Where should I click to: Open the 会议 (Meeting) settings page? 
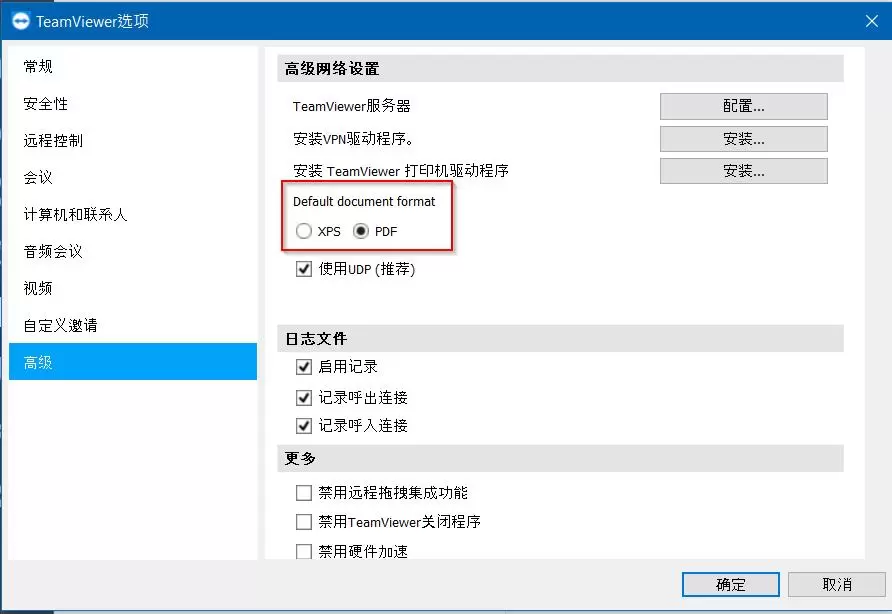37,177
